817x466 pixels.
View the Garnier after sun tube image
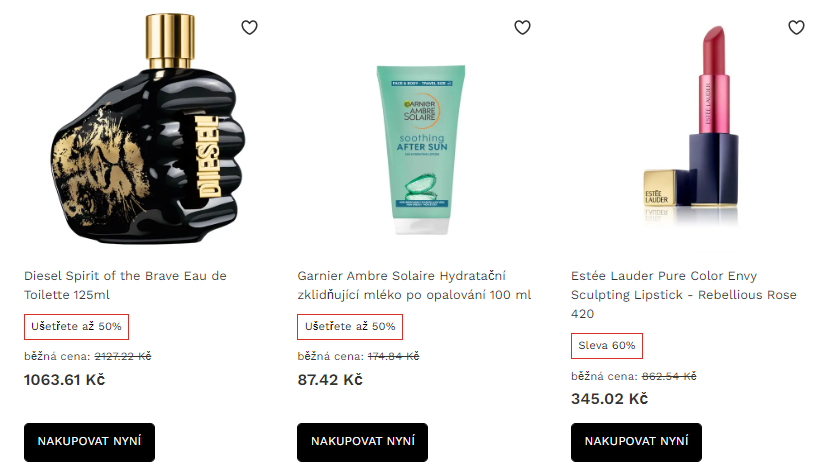coord(421,150)
